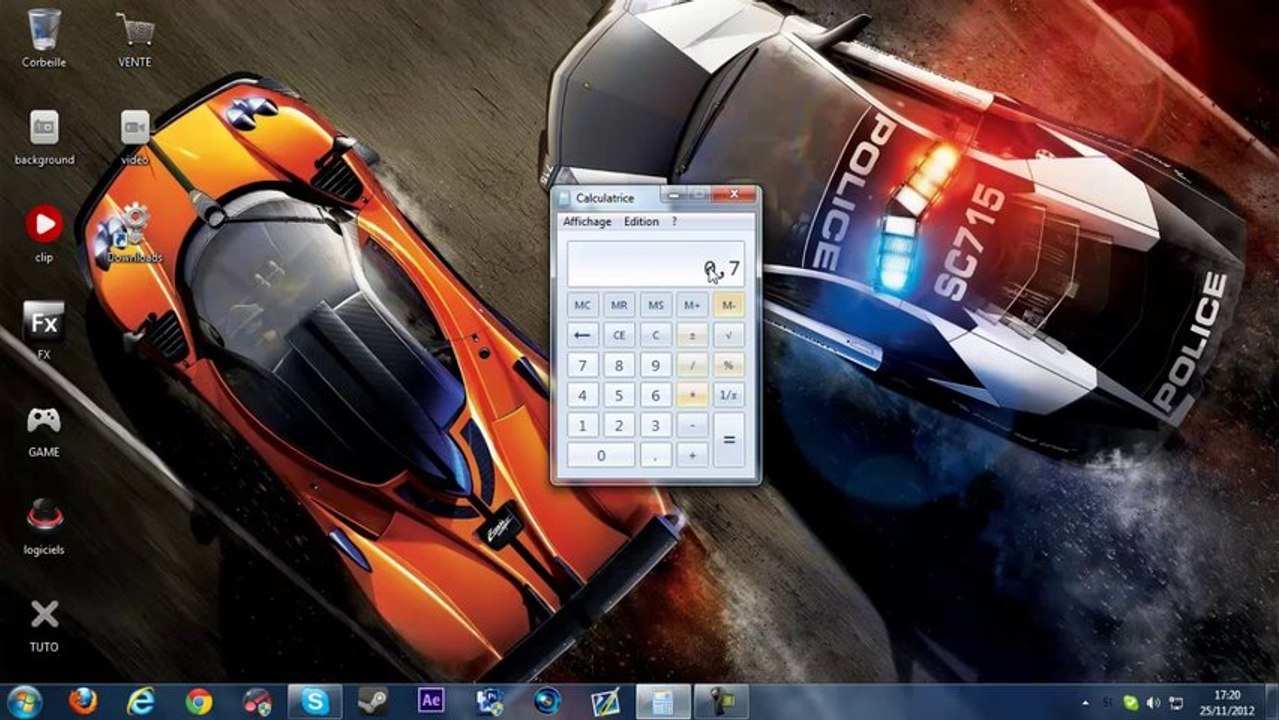Viewport: 1279px width, 720px height.
Task: Click the M+ memory add button
Action: pyautogui.click(x=692, y=304)
